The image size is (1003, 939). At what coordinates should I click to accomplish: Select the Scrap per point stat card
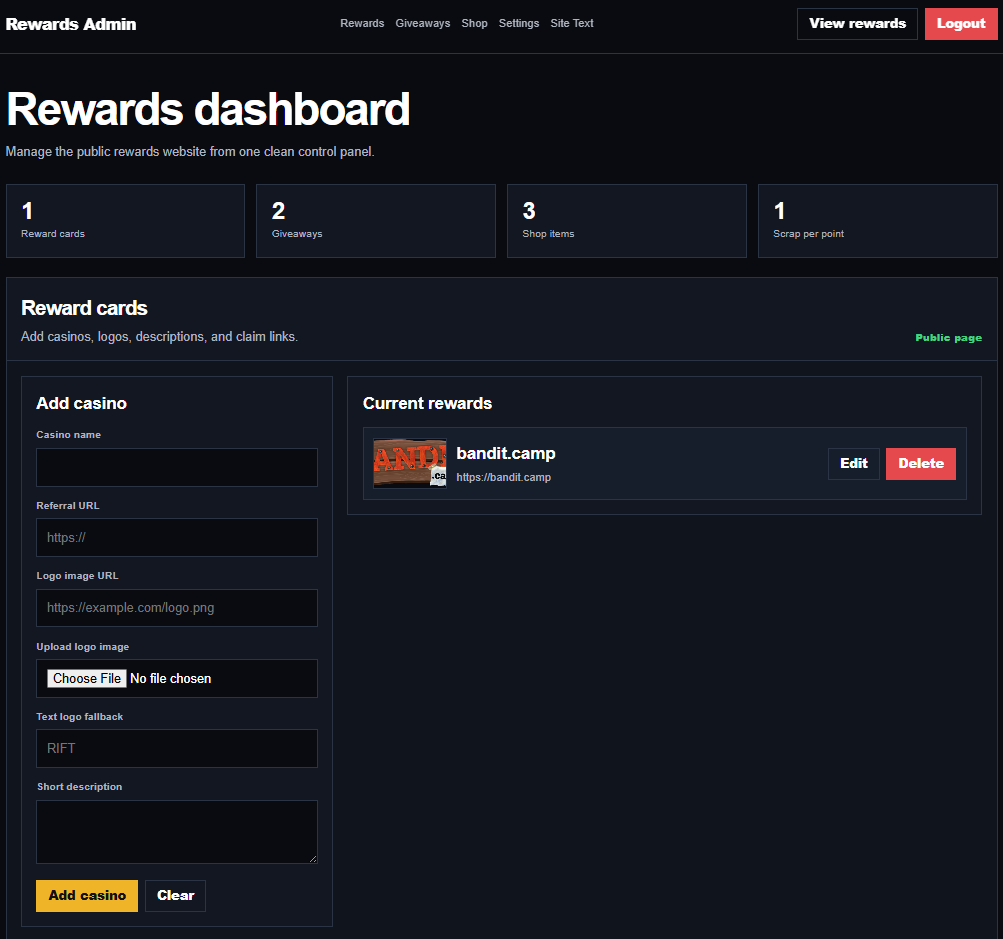tap(878, 221)
